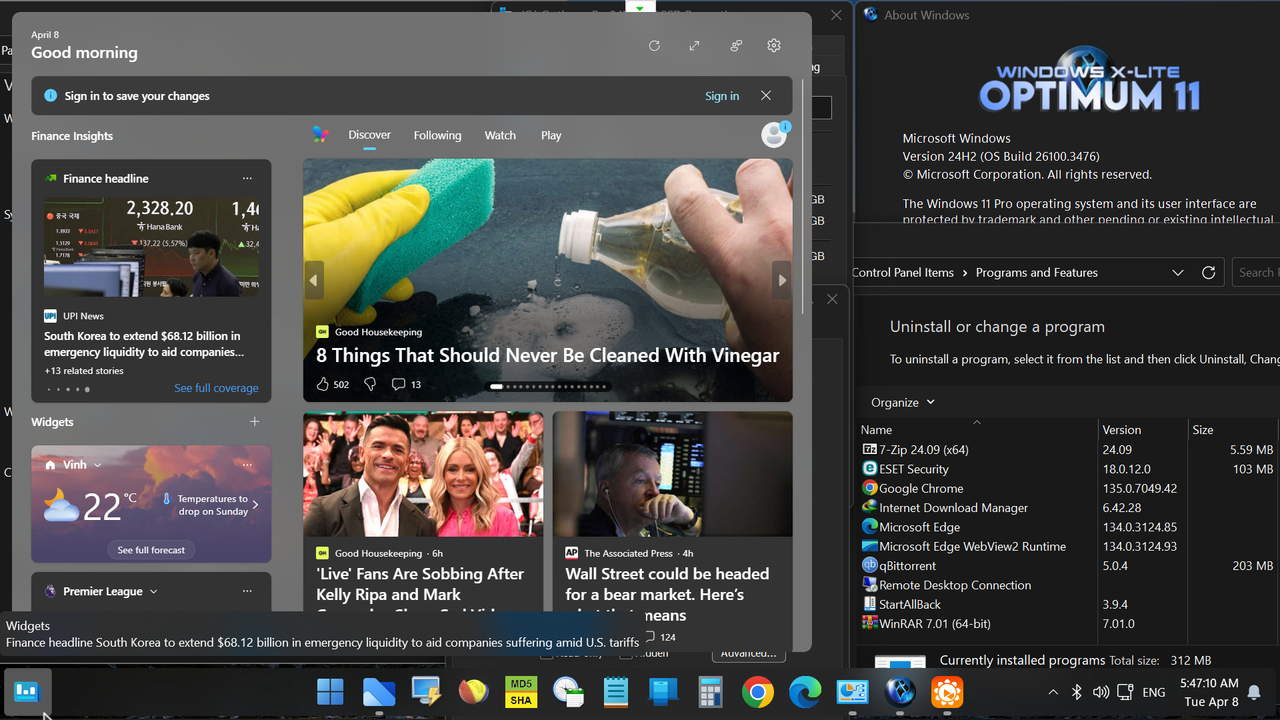The width and height of the screenshot is (1280, 720).
Task: Switch to the Following tab
Action: [x=437, y=135]
